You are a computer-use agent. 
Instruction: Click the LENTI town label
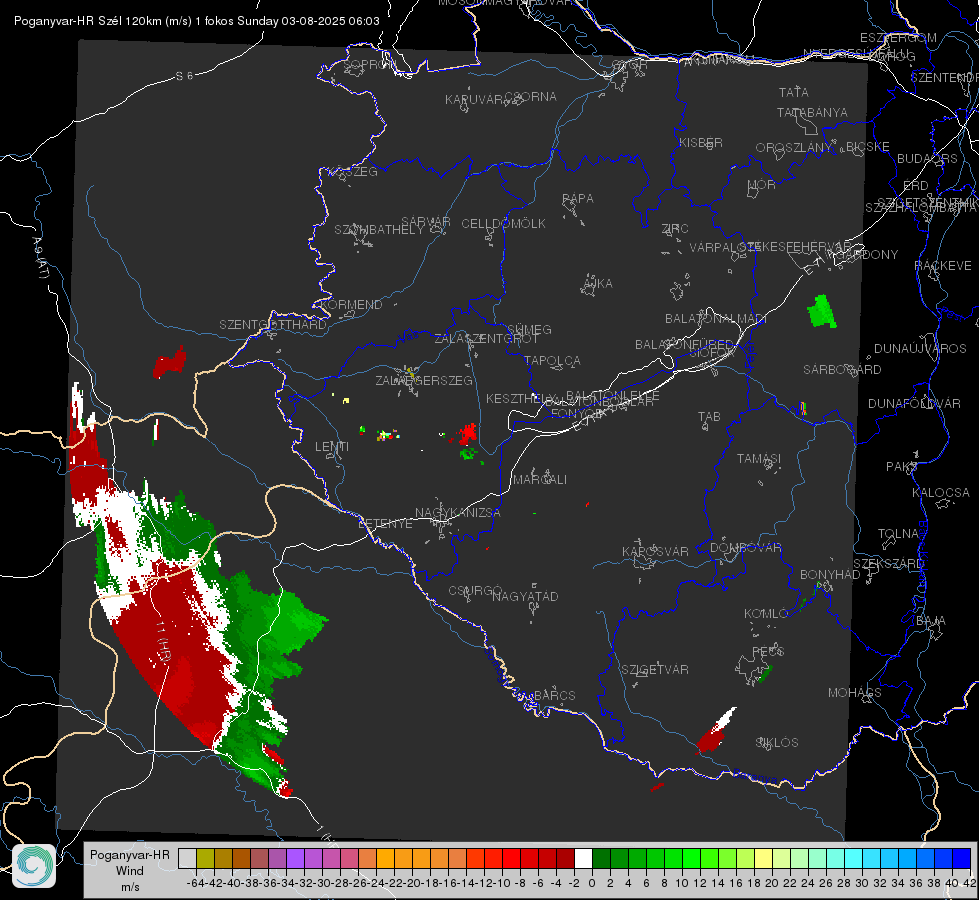[x=332, y=446]
